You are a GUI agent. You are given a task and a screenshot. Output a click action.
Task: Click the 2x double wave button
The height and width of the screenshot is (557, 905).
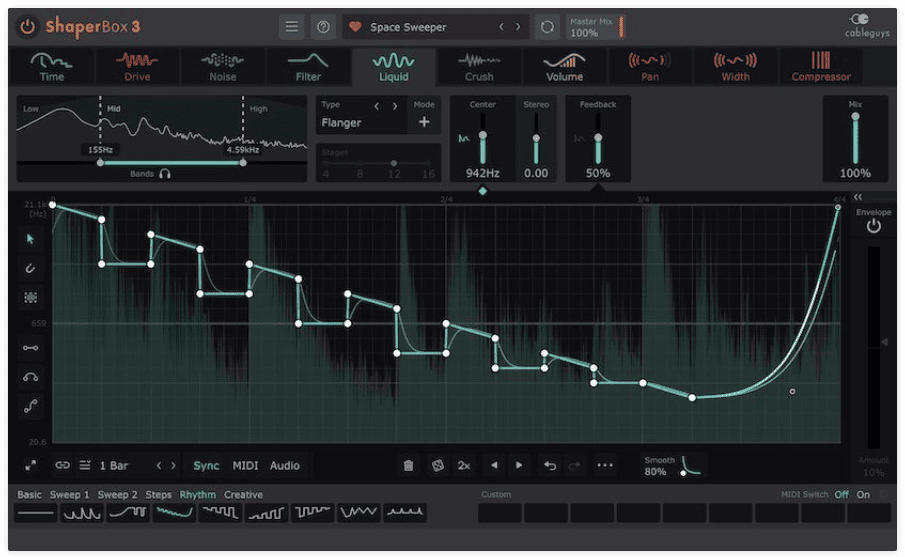(x=464, y=466)
